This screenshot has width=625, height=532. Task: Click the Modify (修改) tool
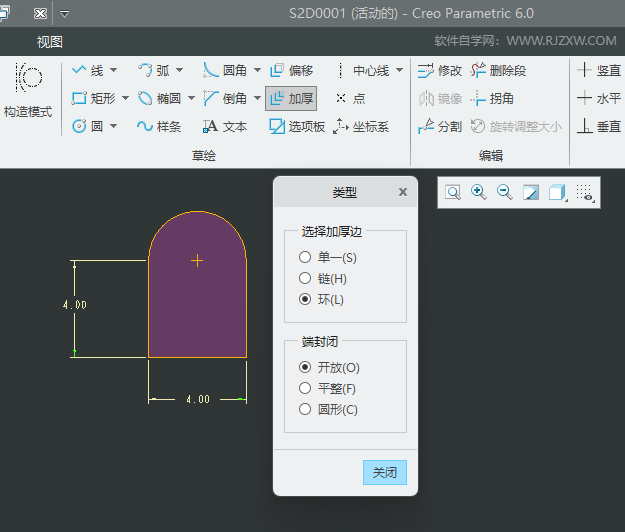tap(440, 71)
